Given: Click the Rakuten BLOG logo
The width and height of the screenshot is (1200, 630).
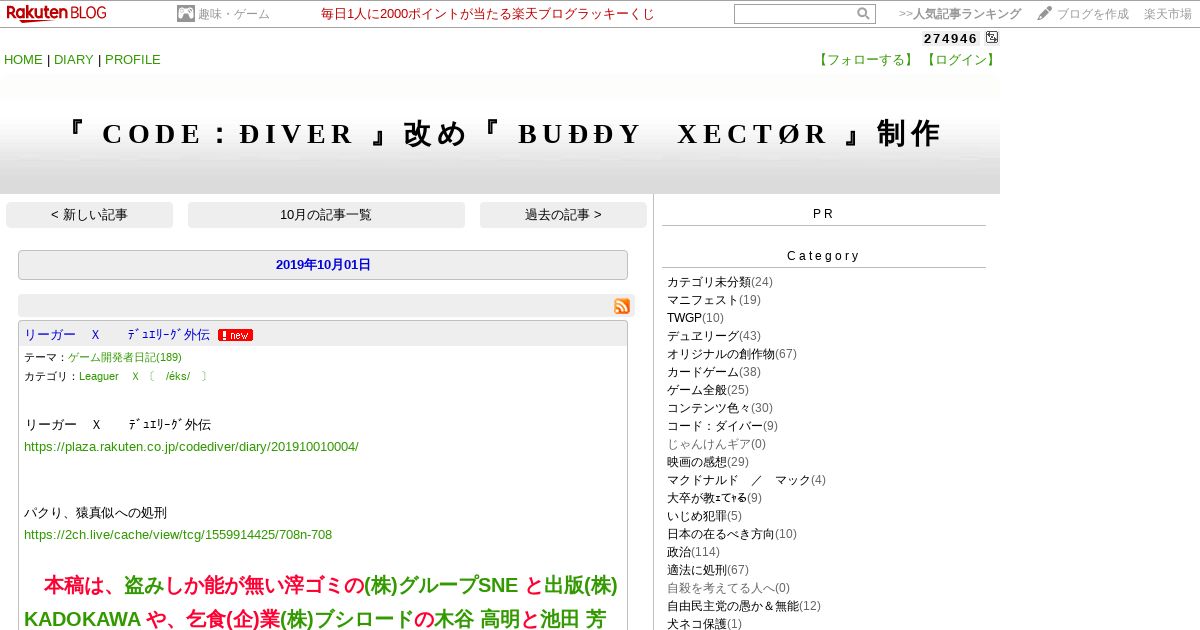Looking at the screenshot, I should pyautogui.click(x=56, y=13).
